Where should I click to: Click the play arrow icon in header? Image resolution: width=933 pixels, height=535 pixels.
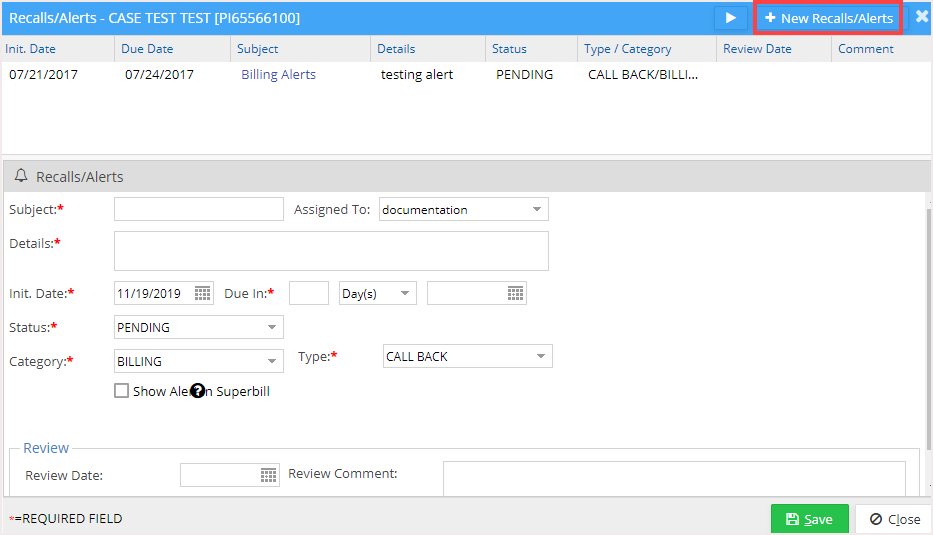pos(730,18)
